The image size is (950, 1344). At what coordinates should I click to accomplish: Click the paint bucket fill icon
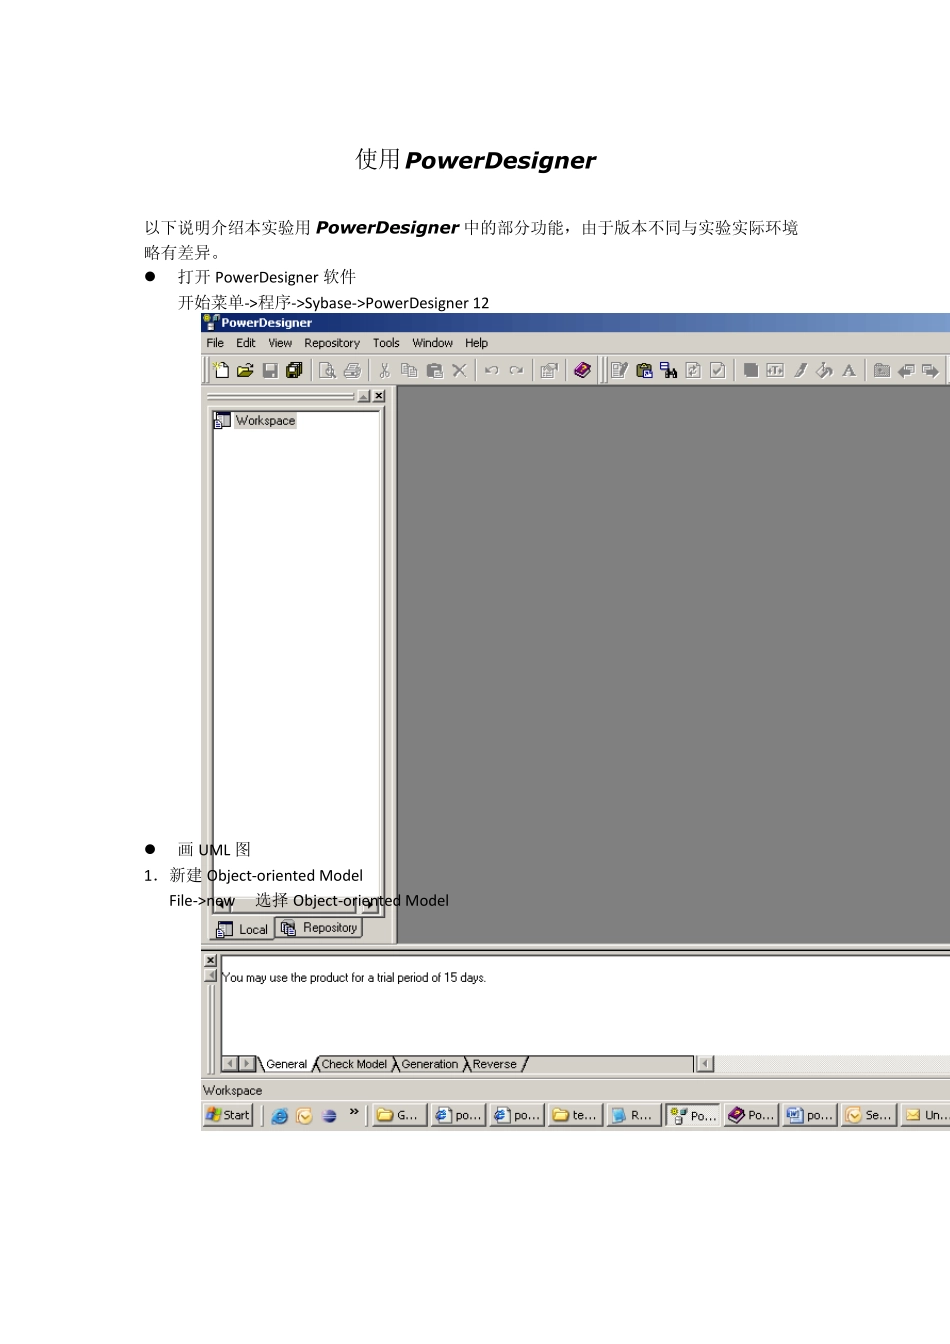[824, 370]
